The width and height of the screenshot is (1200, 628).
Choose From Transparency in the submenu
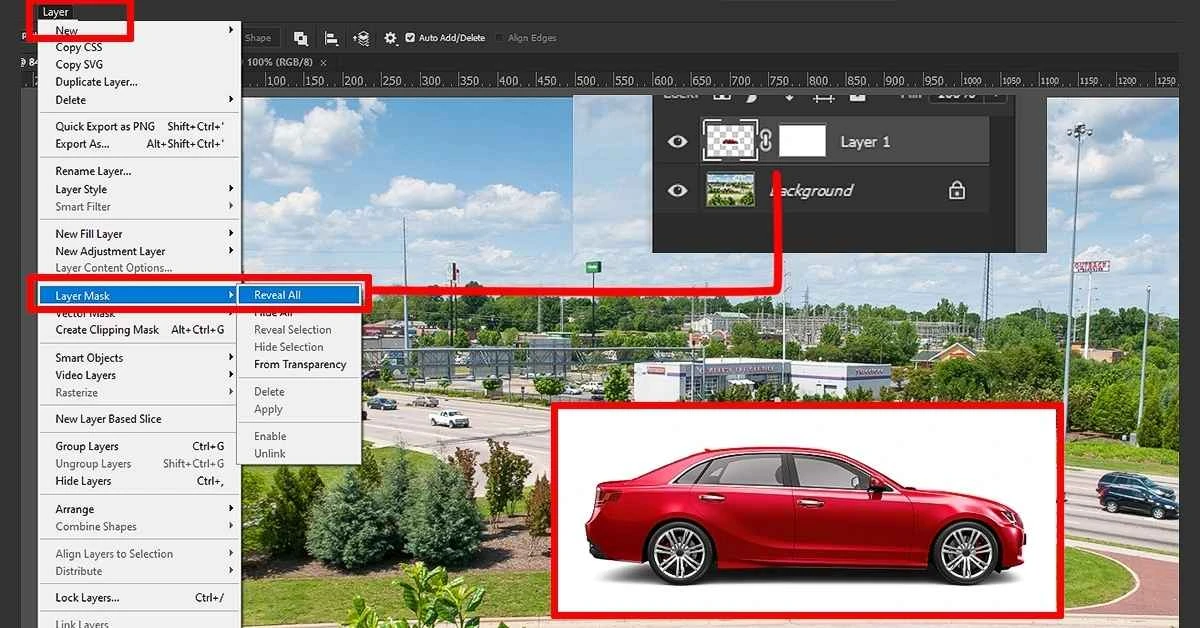pos(300,365)
